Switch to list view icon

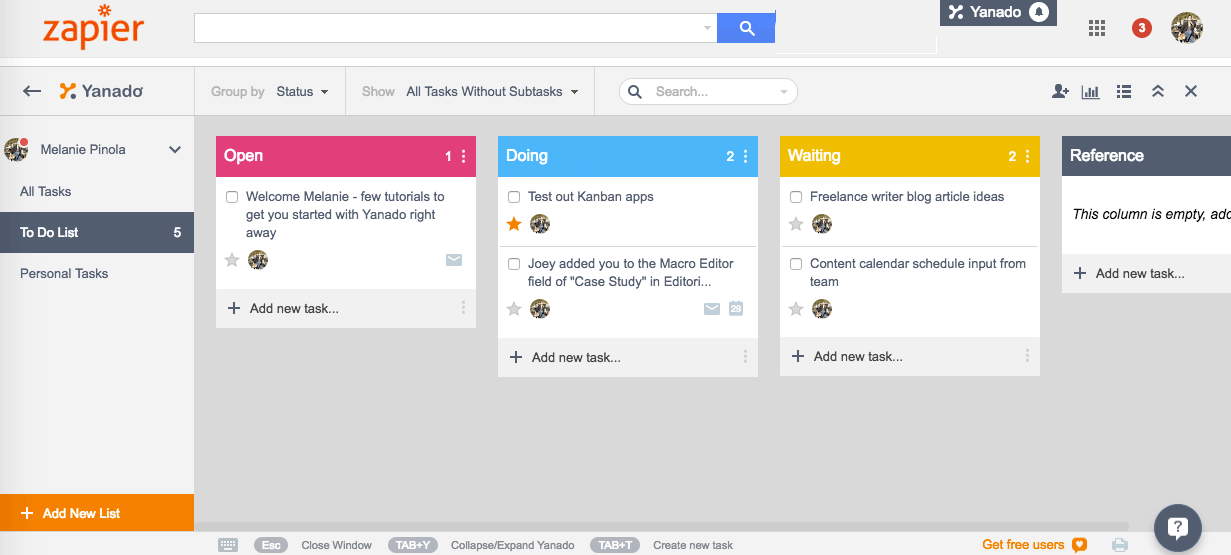tap(1124, 91)
